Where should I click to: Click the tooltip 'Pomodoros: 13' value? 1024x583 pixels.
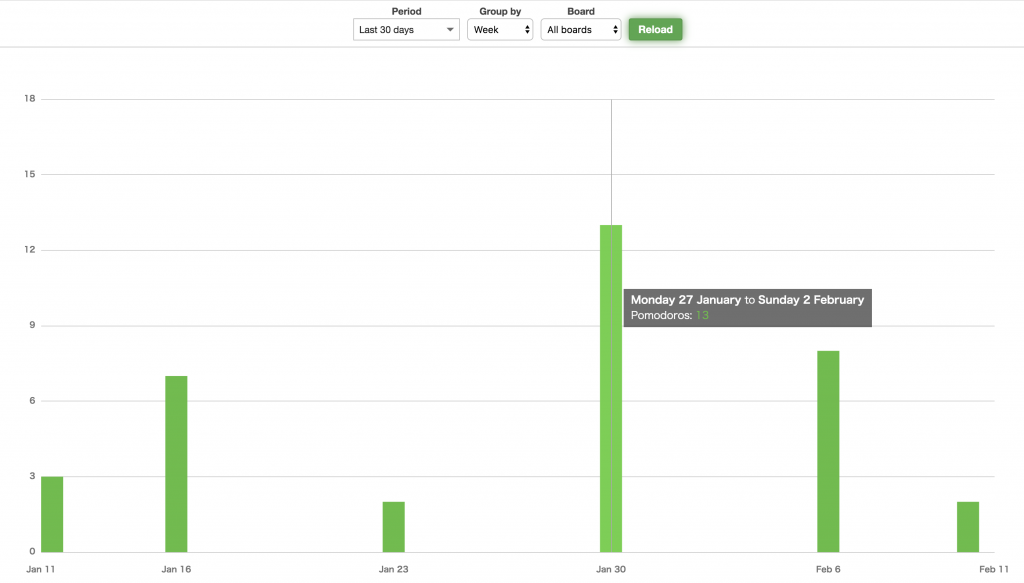pos(702,315)
